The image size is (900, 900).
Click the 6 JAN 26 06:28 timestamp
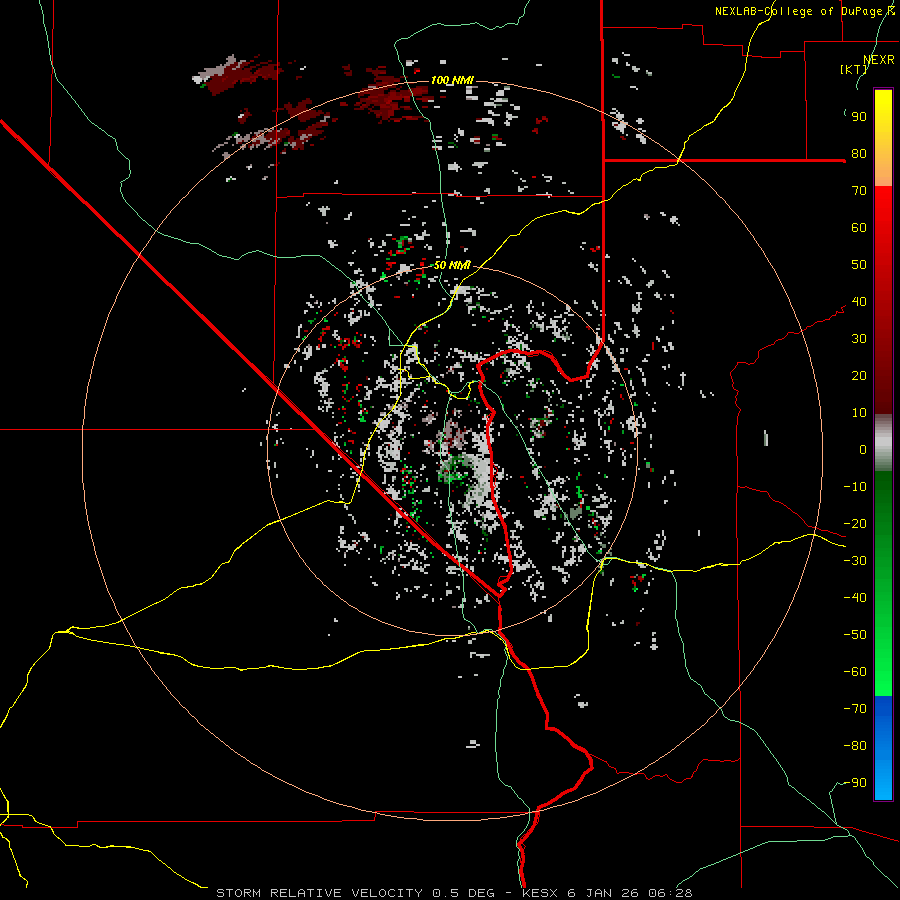(x=630, y=893)
